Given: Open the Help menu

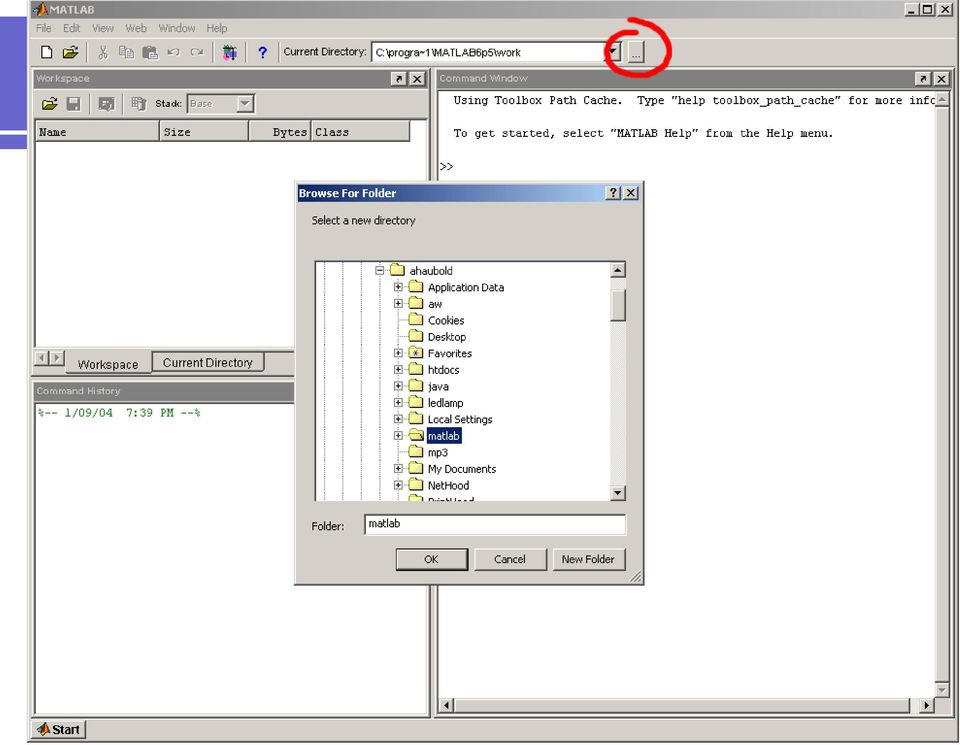Looking at the screenshot, I should [217, 28].
